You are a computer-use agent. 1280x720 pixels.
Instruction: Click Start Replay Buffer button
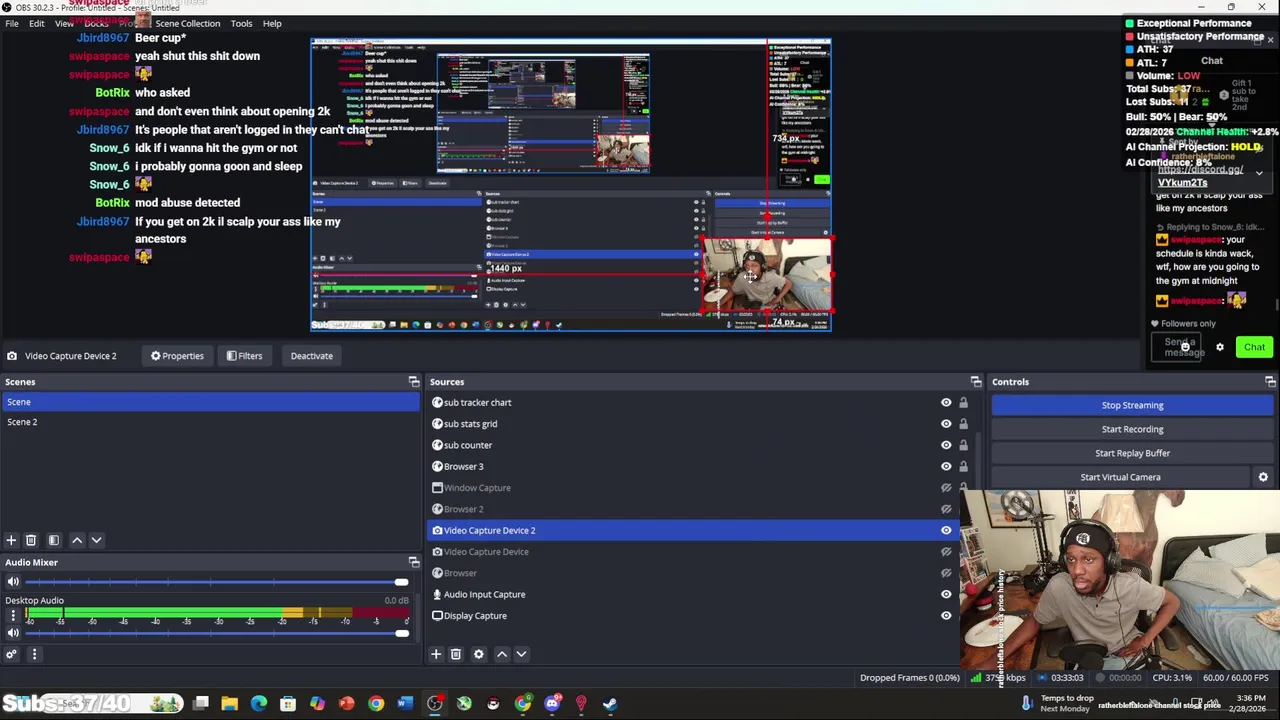click(1133, 453)
